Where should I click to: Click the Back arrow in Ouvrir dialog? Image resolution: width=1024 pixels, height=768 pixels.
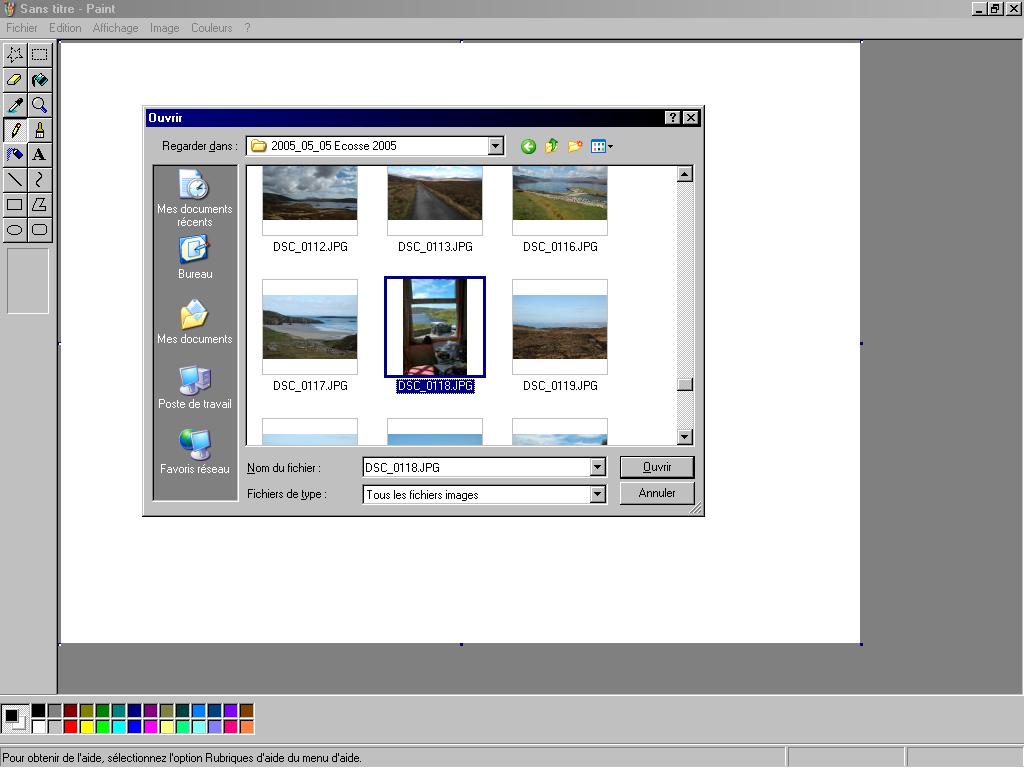pos(528,146)
